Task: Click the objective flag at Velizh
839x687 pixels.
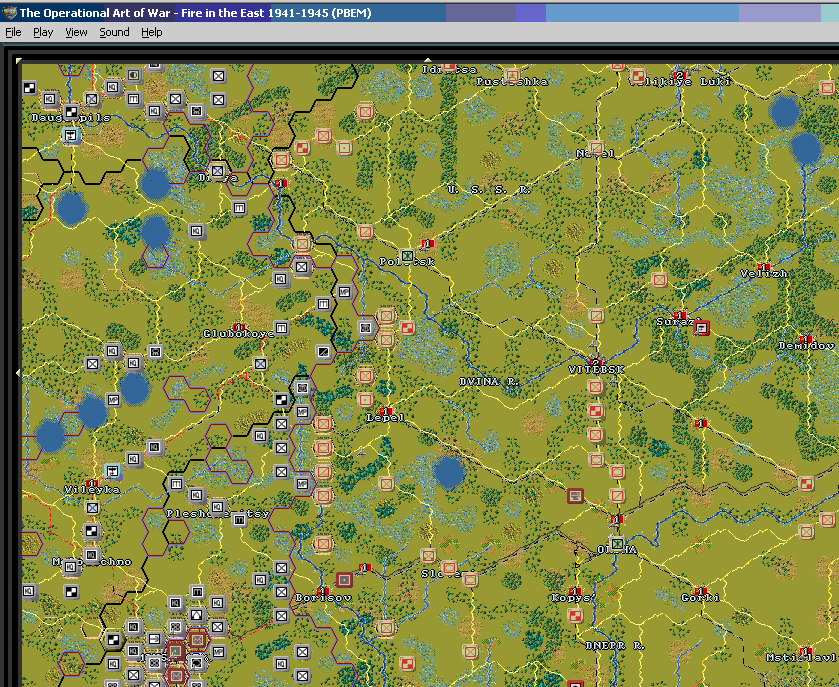Action: 764,266
